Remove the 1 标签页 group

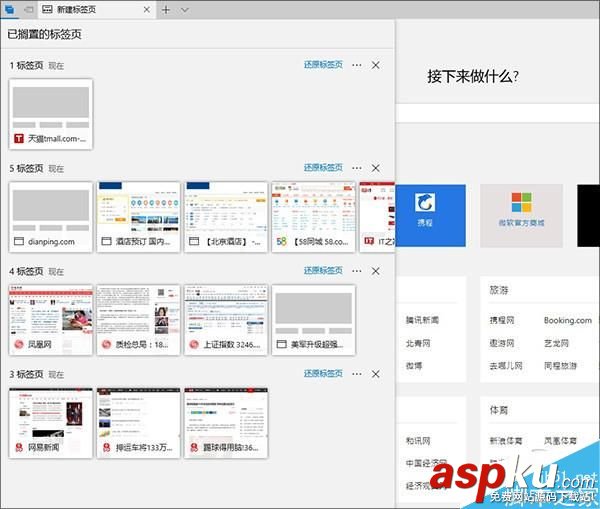(x=376, y=65)
